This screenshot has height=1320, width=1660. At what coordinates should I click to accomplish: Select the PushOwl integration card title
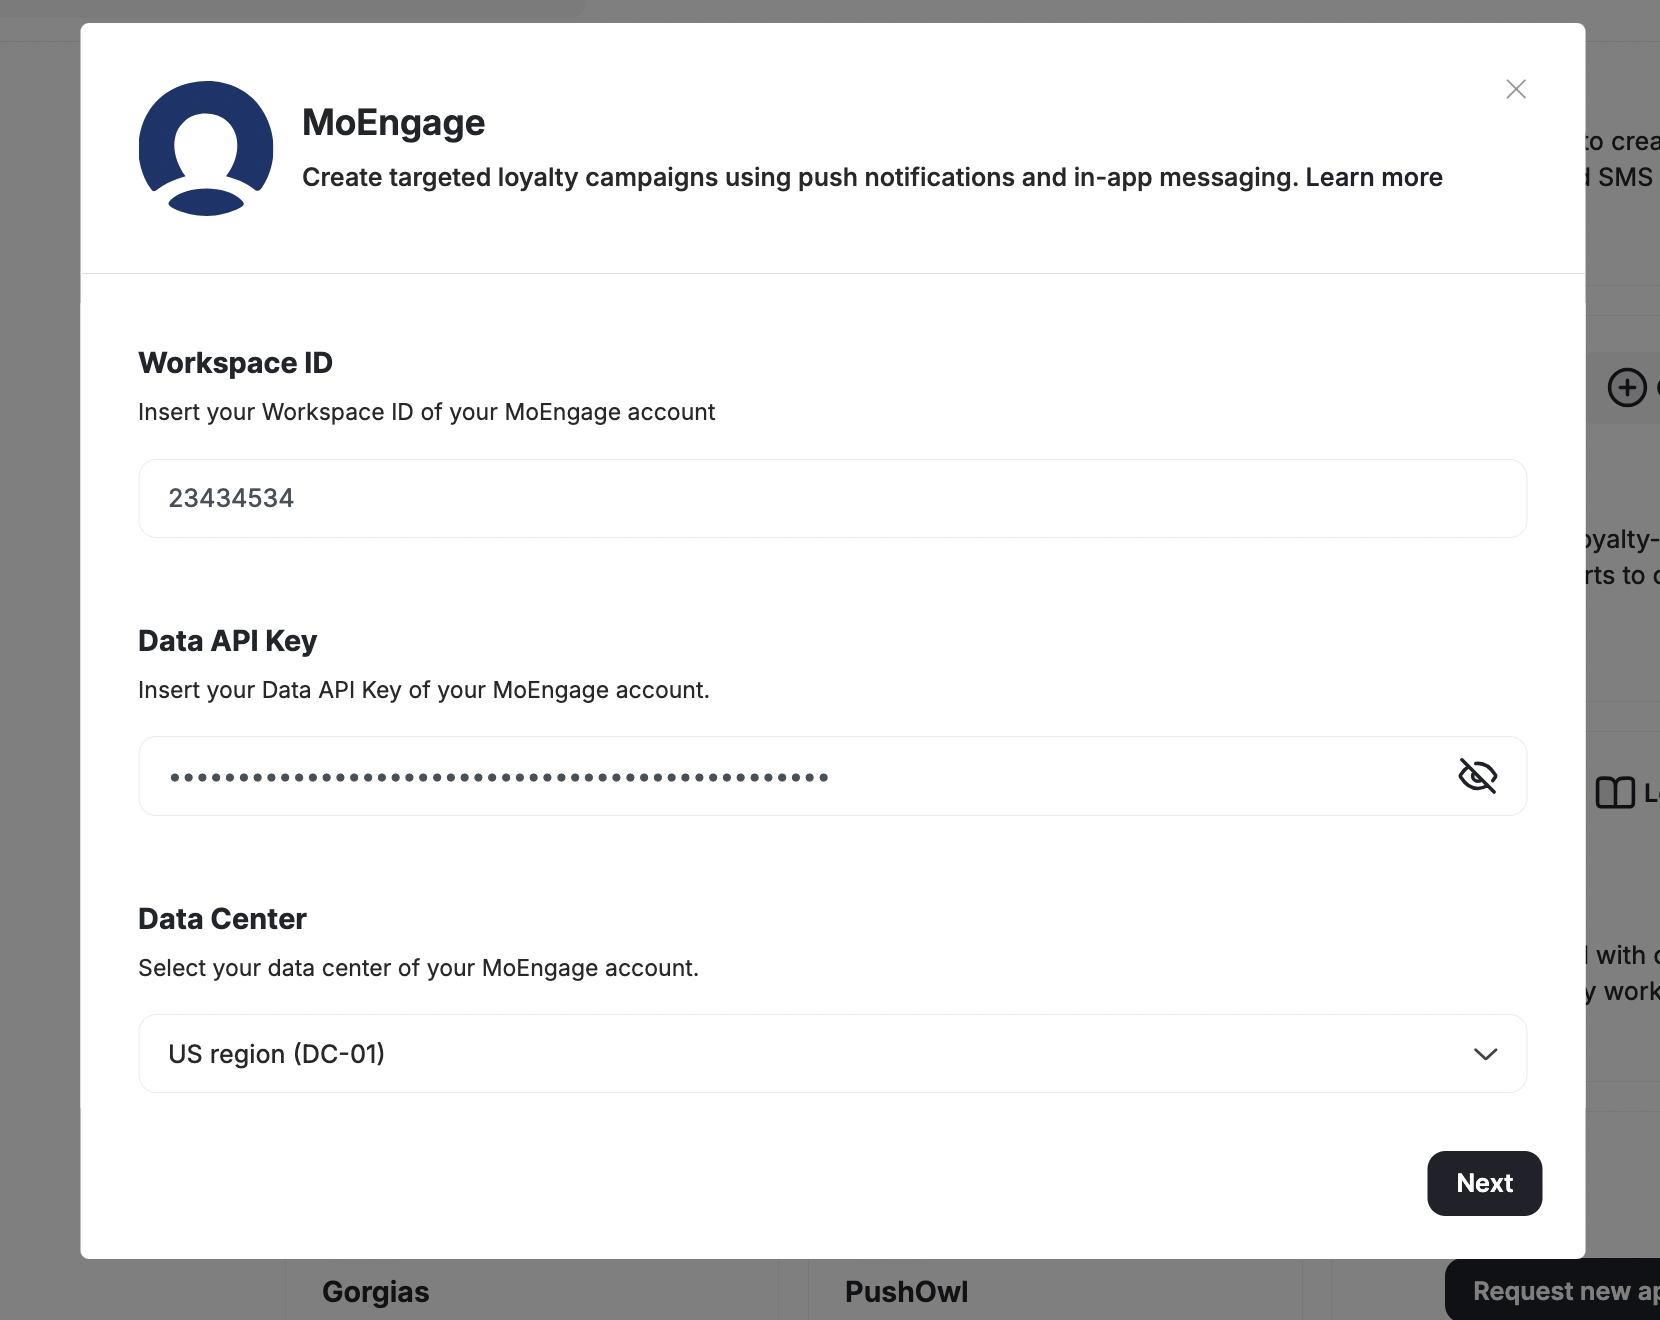point(907,1292)
